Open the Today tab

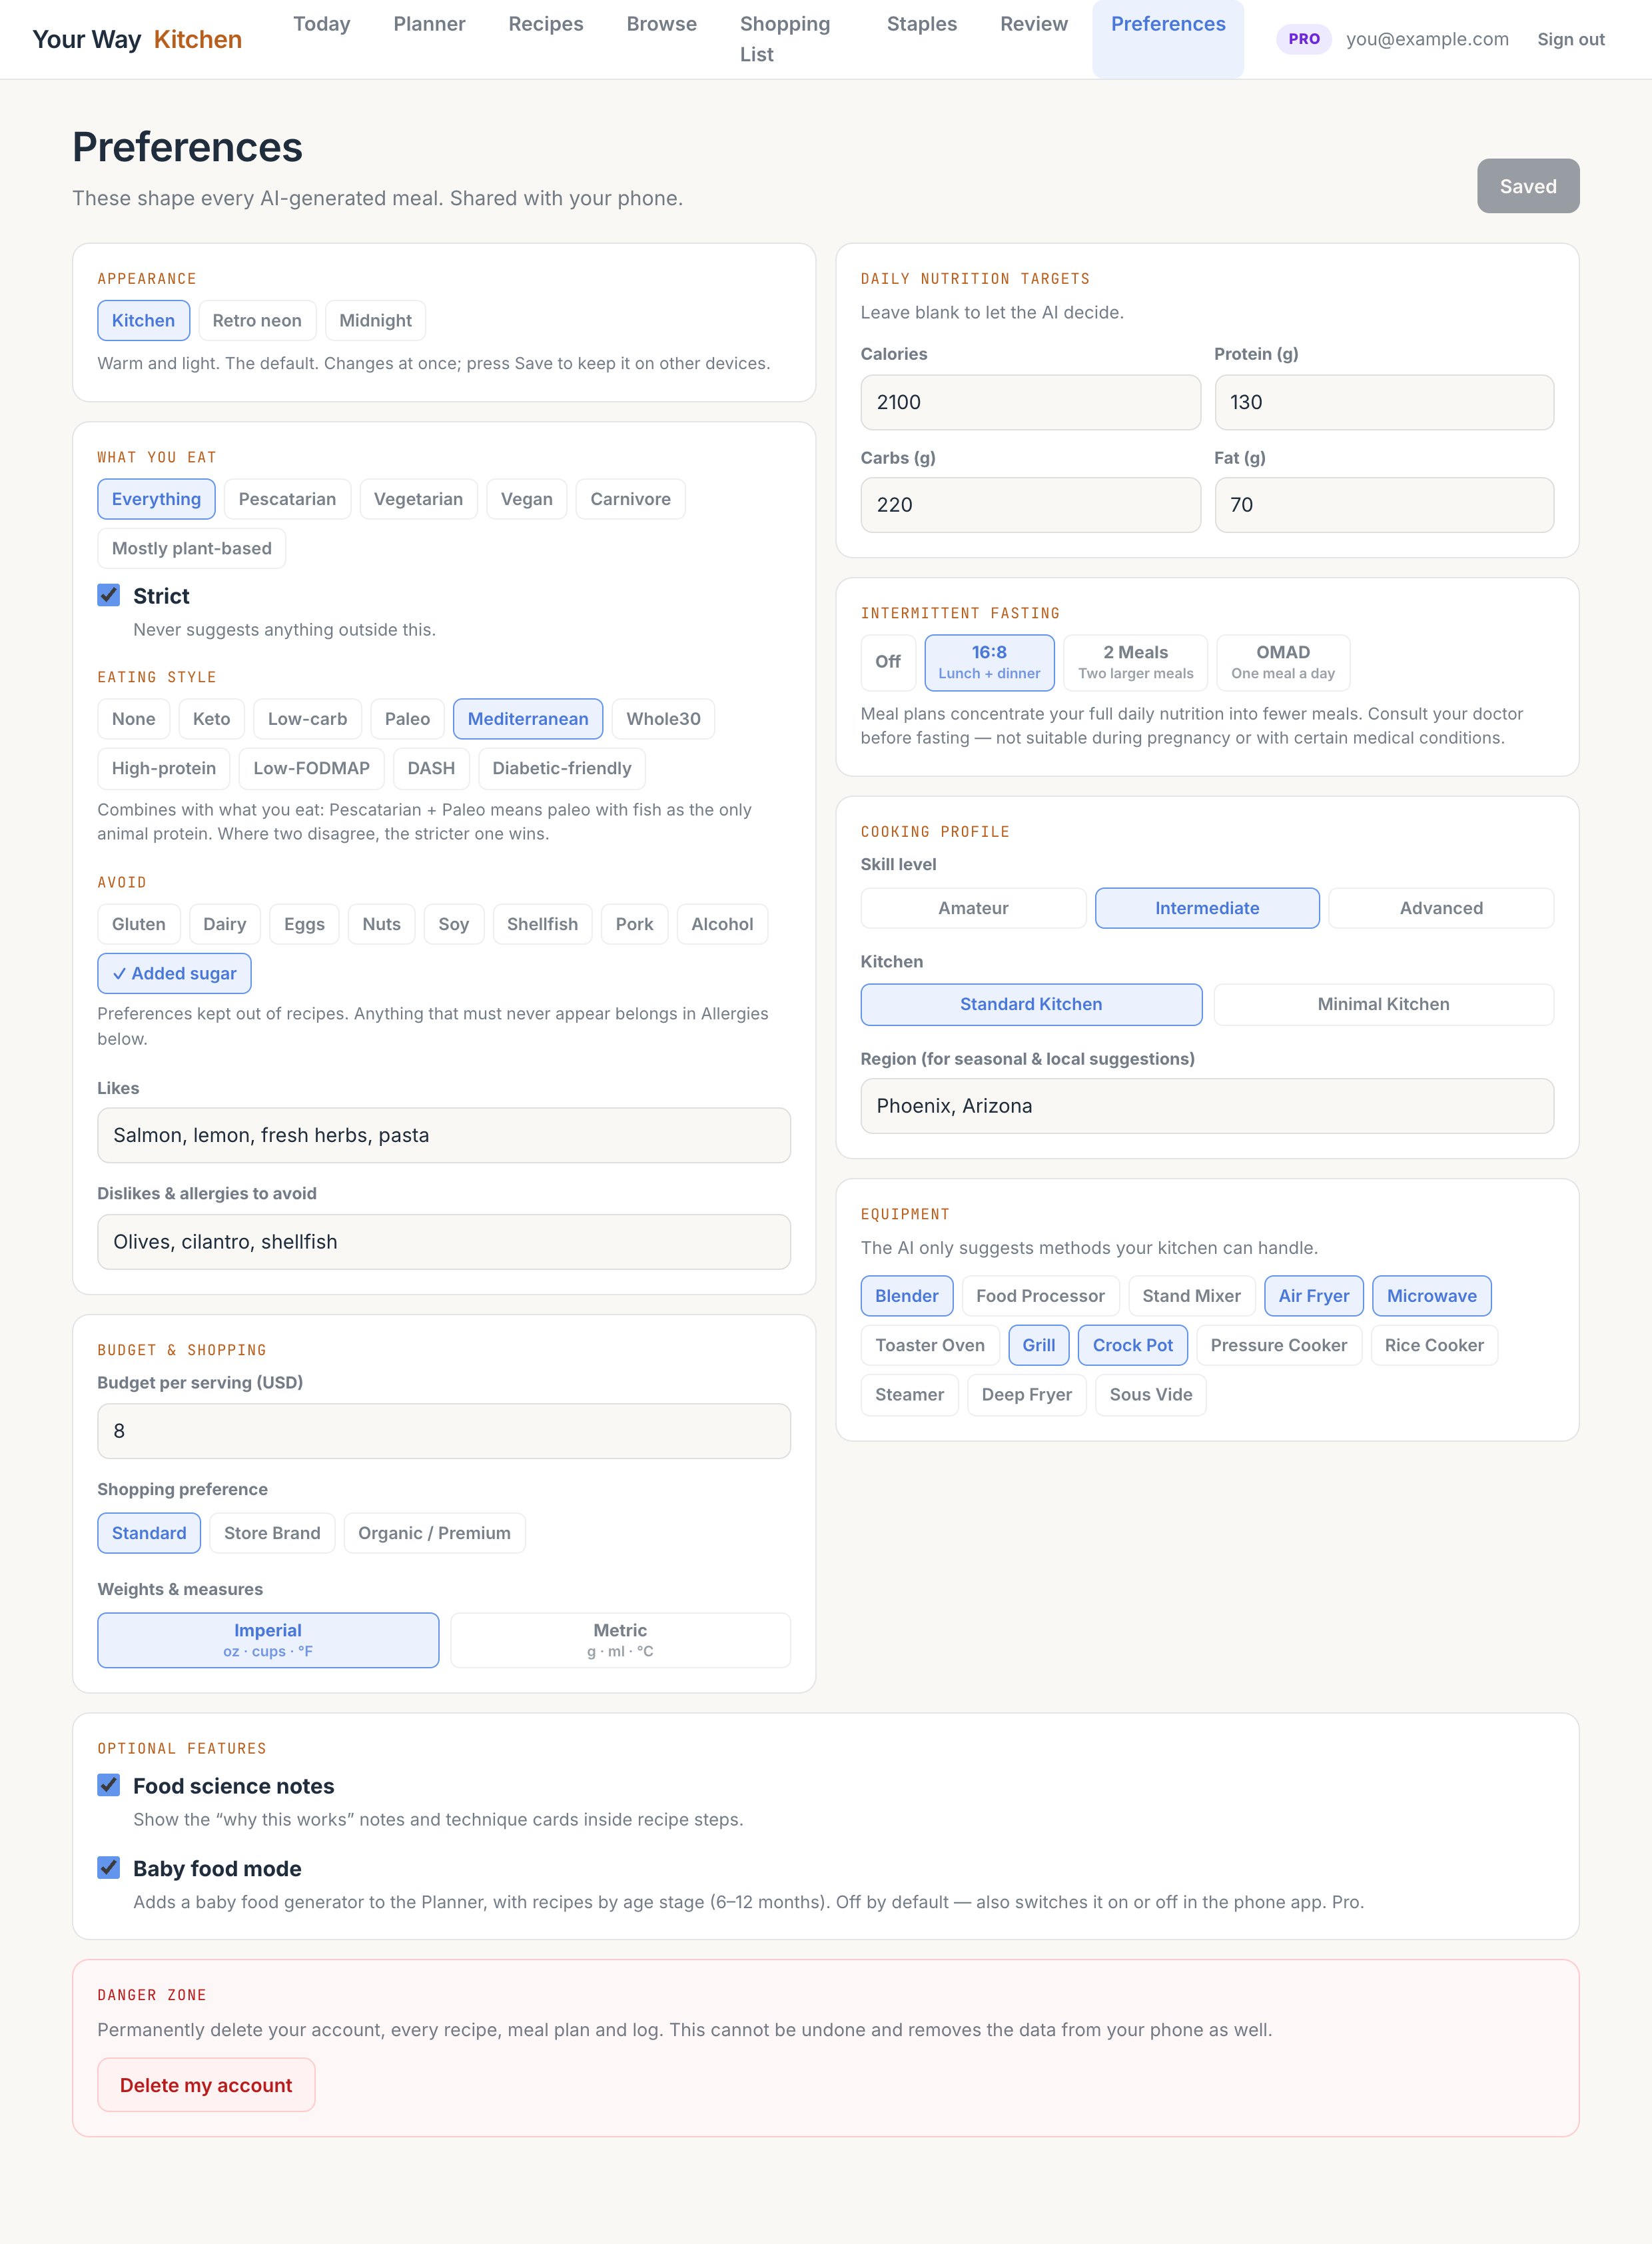(x=322, y=24)
